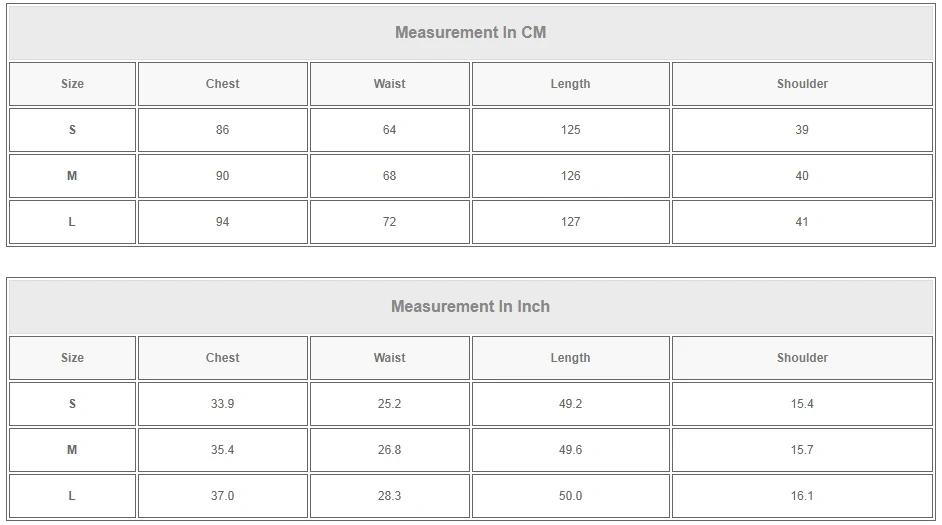942x525 pixels.
Task: Select the Chest header in CM table
Action: tap(222, 84)
